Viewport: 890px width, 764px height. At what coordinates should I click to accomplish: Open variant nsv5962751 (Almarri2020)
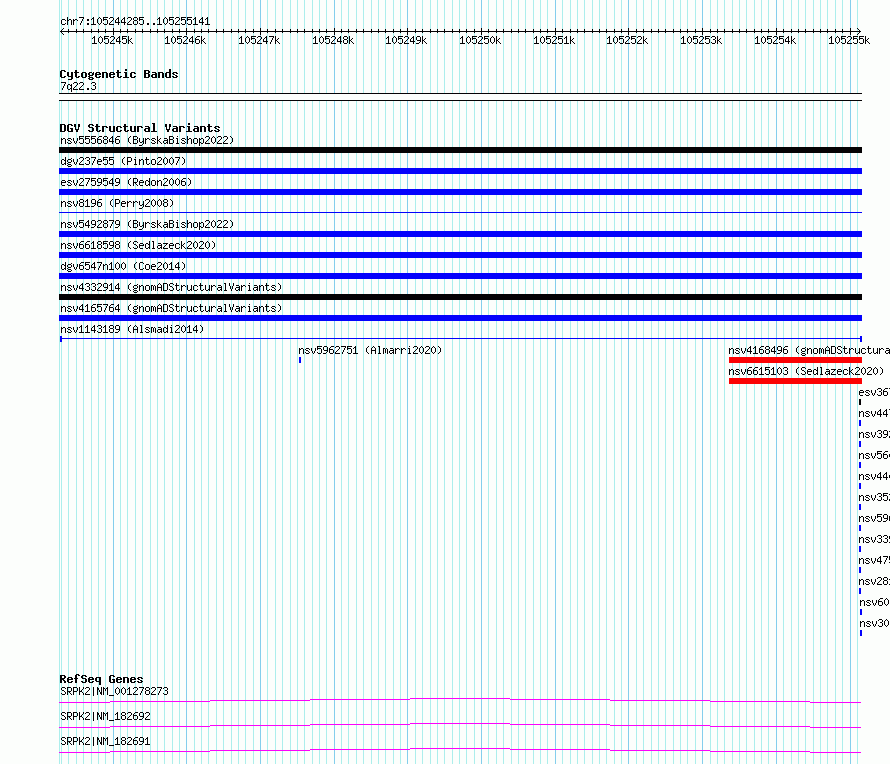[x=370, y=350]
